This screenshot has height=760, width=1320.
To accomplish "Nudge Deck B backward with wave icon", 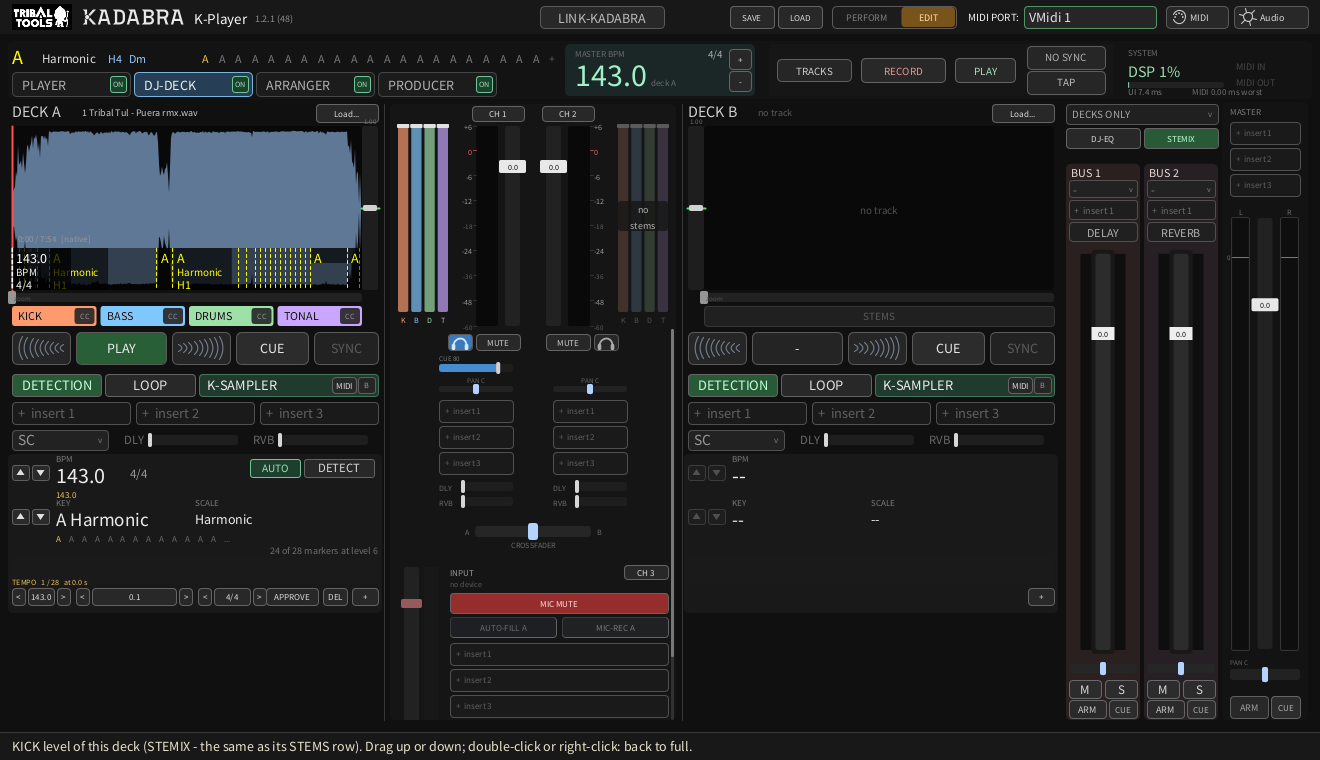I will pyautogui.click(x=717, y=349).
